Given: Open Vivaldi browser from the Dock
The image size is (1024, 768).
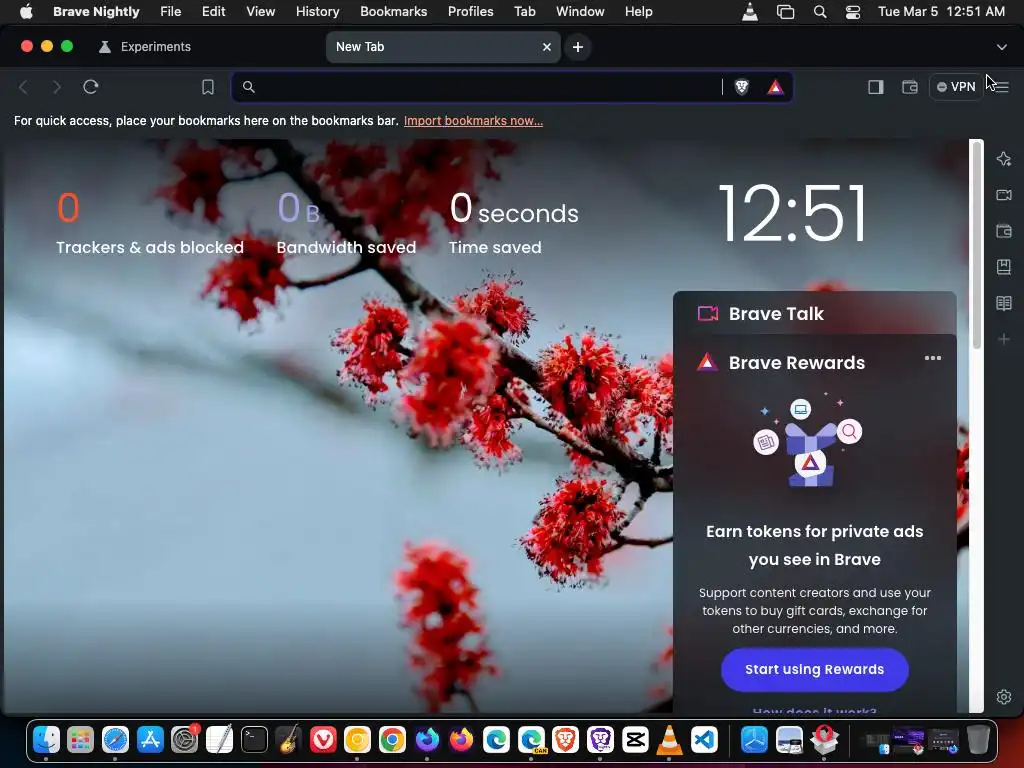Looking at the screenshot, I should coord(323,740).
